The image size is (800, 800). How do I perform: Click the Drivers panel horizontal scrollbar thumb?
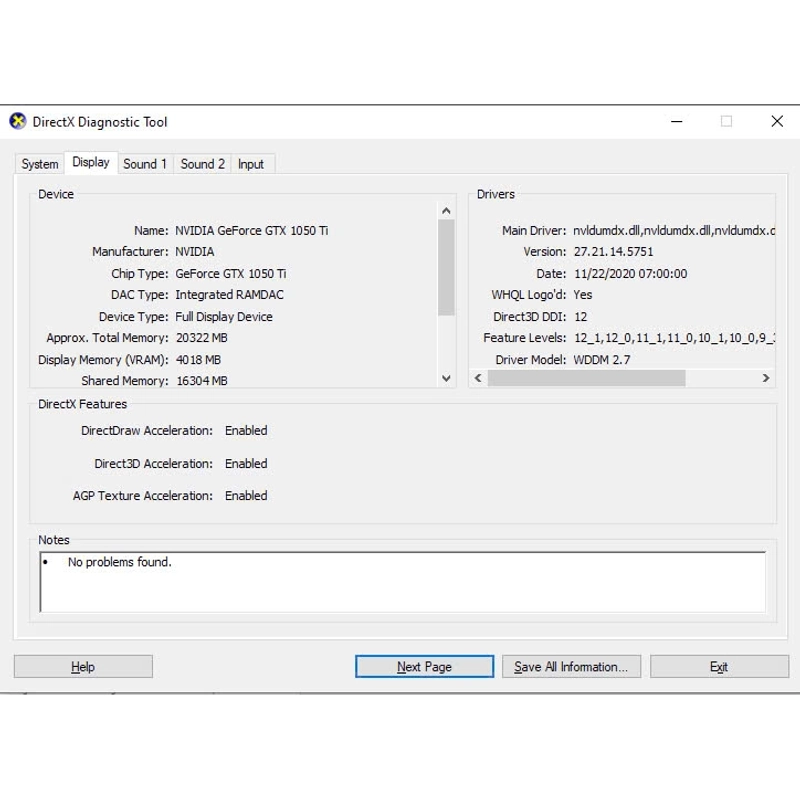[x=586, y=378]
